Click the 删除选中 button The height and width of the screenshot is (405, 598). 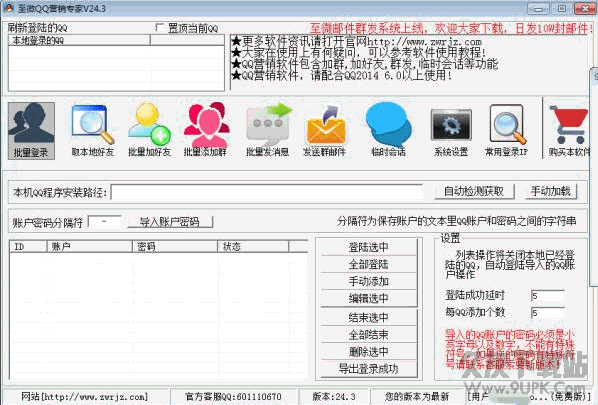369,352
